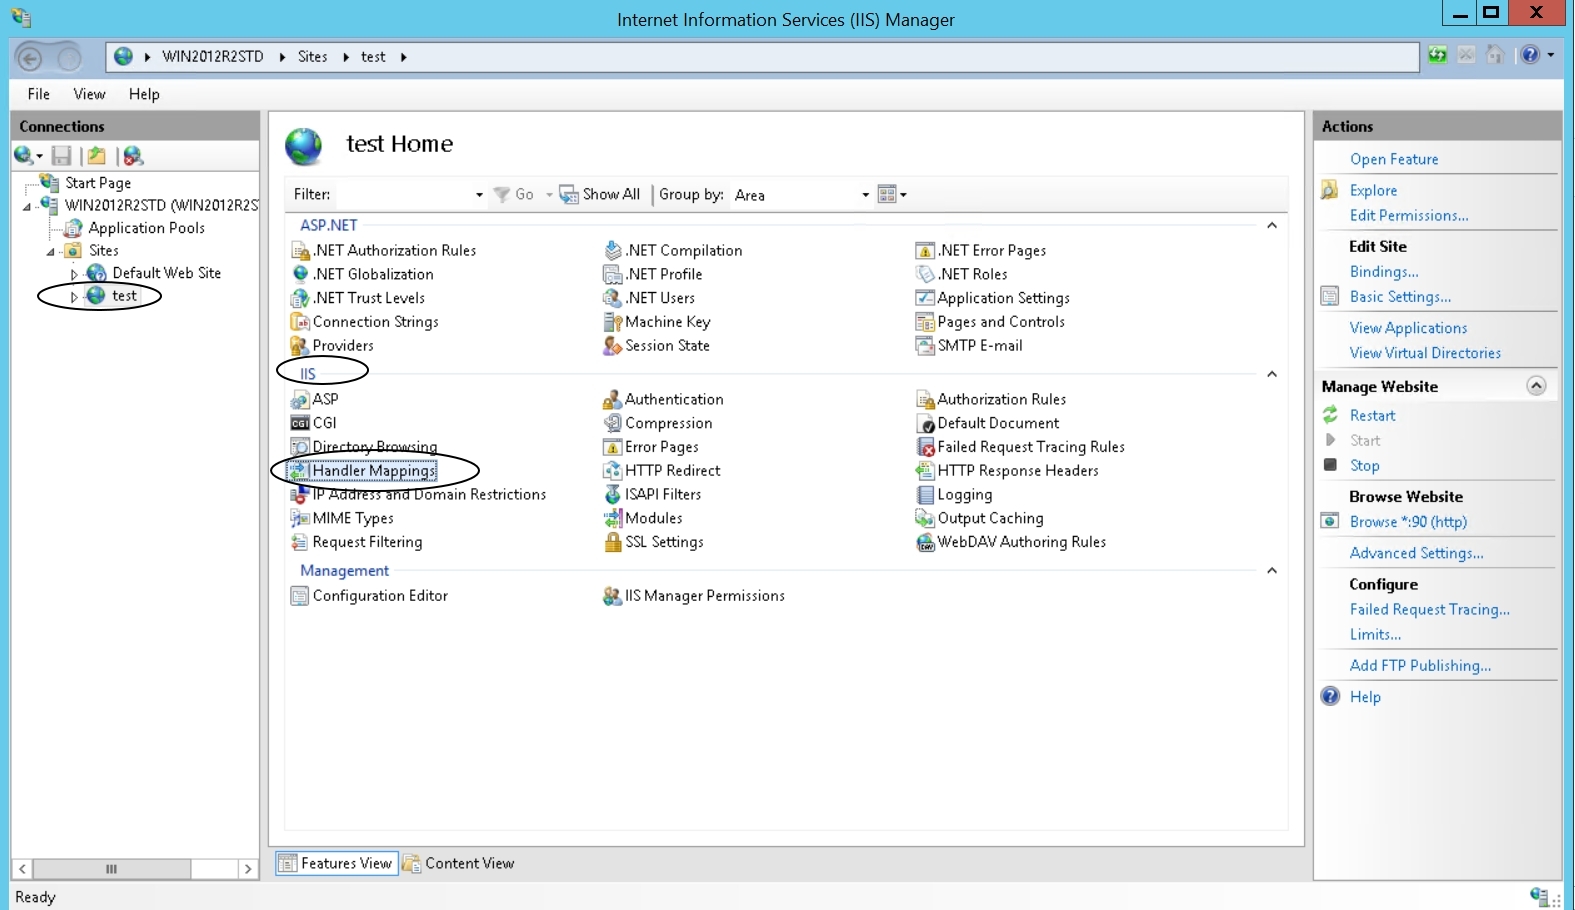The width and height of the screenshot is (1575, 910).
Task: Open the Modules feature icon
Action: click(613, 518)
